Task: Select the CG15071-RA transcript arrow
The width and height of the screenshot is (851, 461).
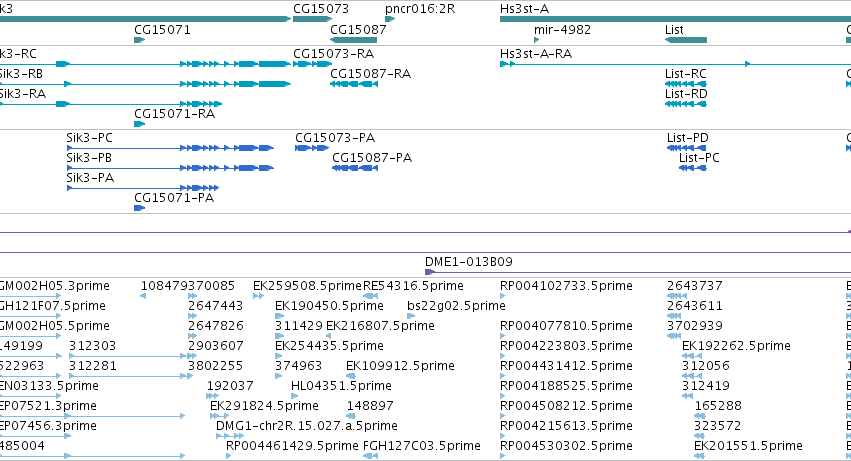Action: 139,124
